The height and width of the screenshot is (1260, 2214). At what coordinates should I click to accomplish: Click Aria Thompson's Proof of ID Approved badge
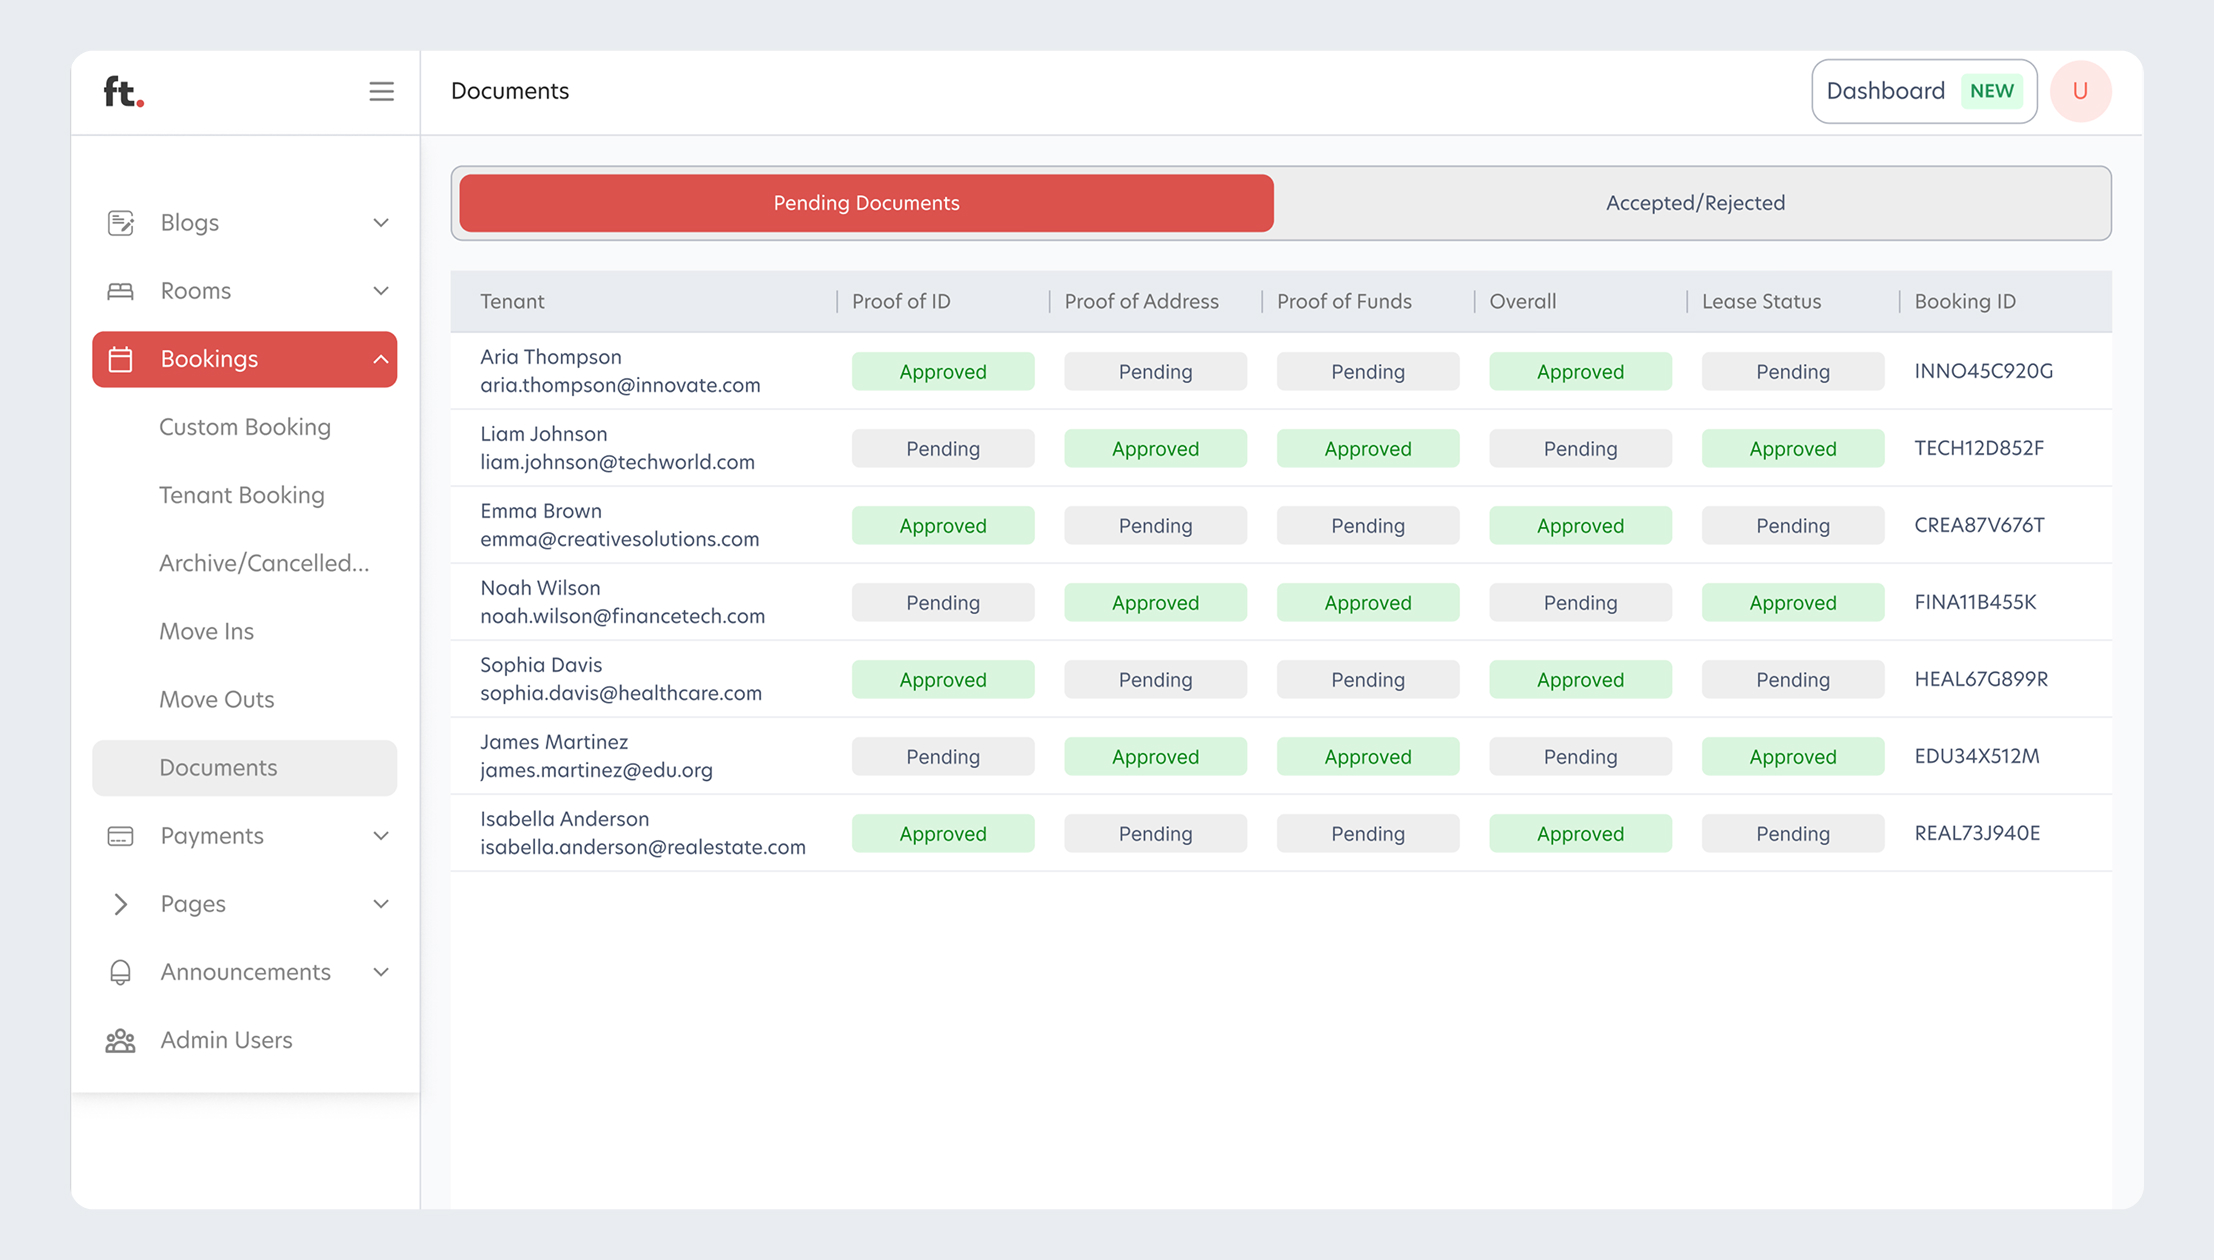942,371
